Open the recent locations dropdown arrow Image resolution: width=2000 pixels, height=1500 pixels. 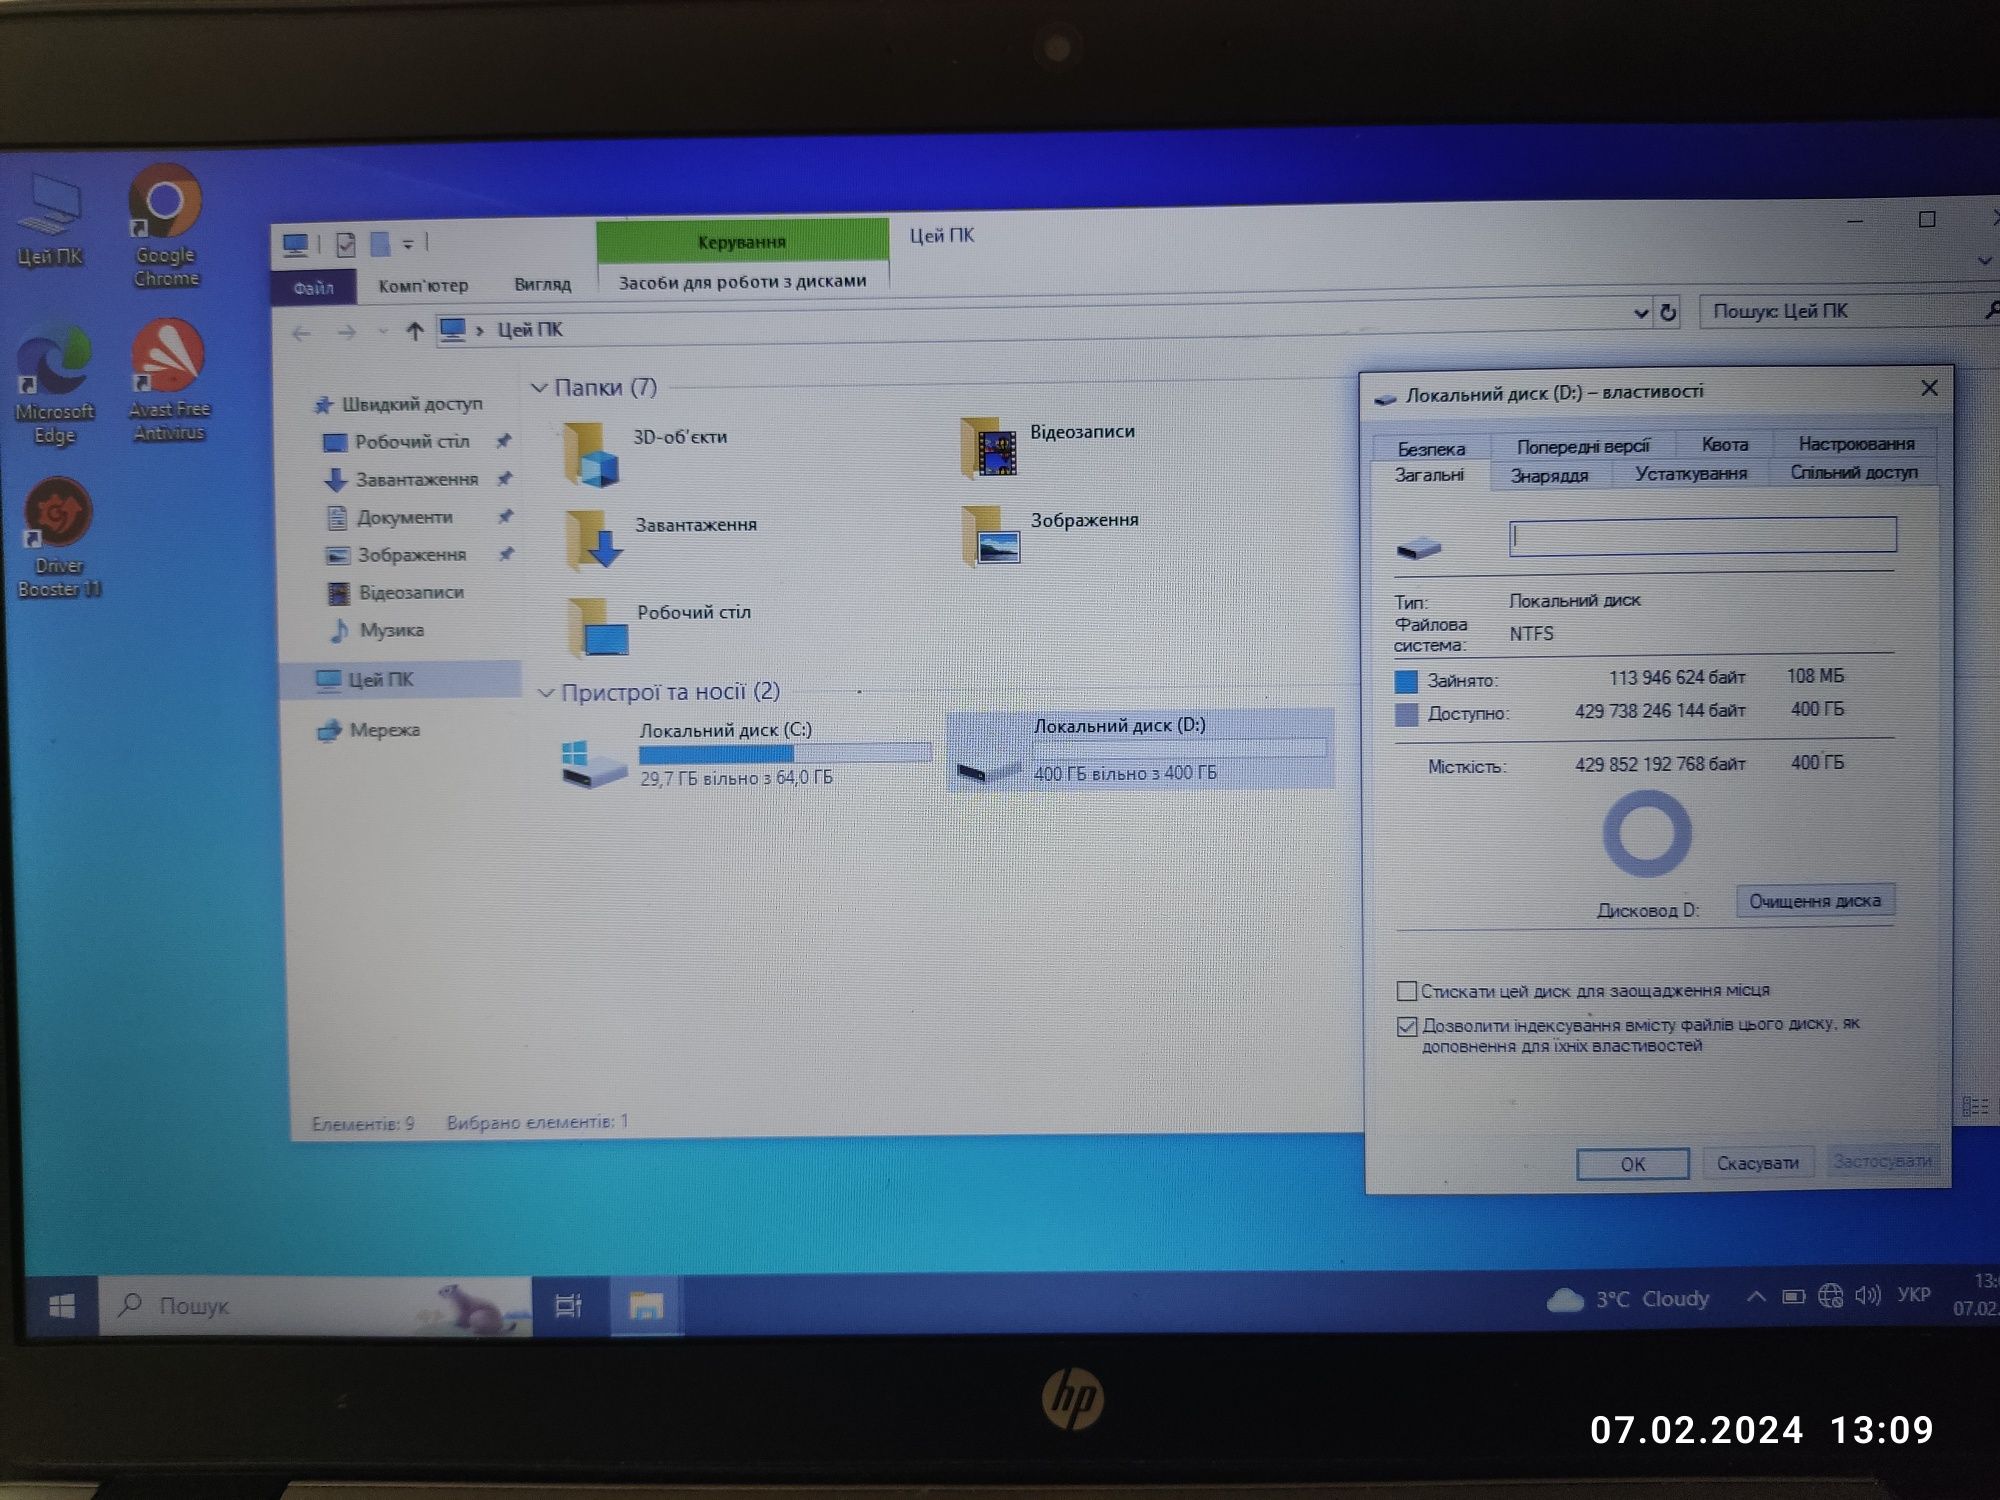(x=382, y=331)
